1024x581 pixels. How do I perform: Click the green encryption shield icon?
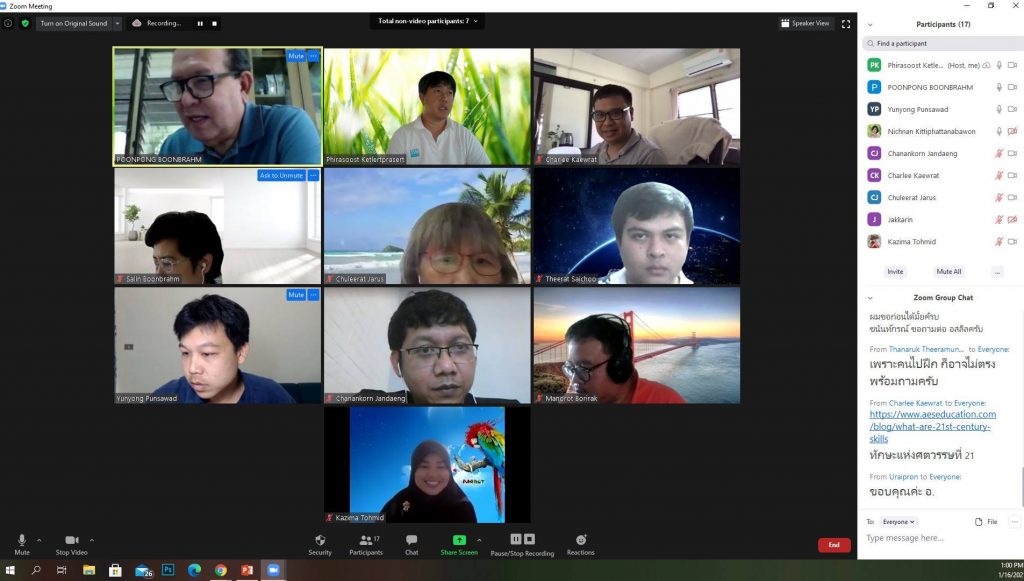(25, 23)
